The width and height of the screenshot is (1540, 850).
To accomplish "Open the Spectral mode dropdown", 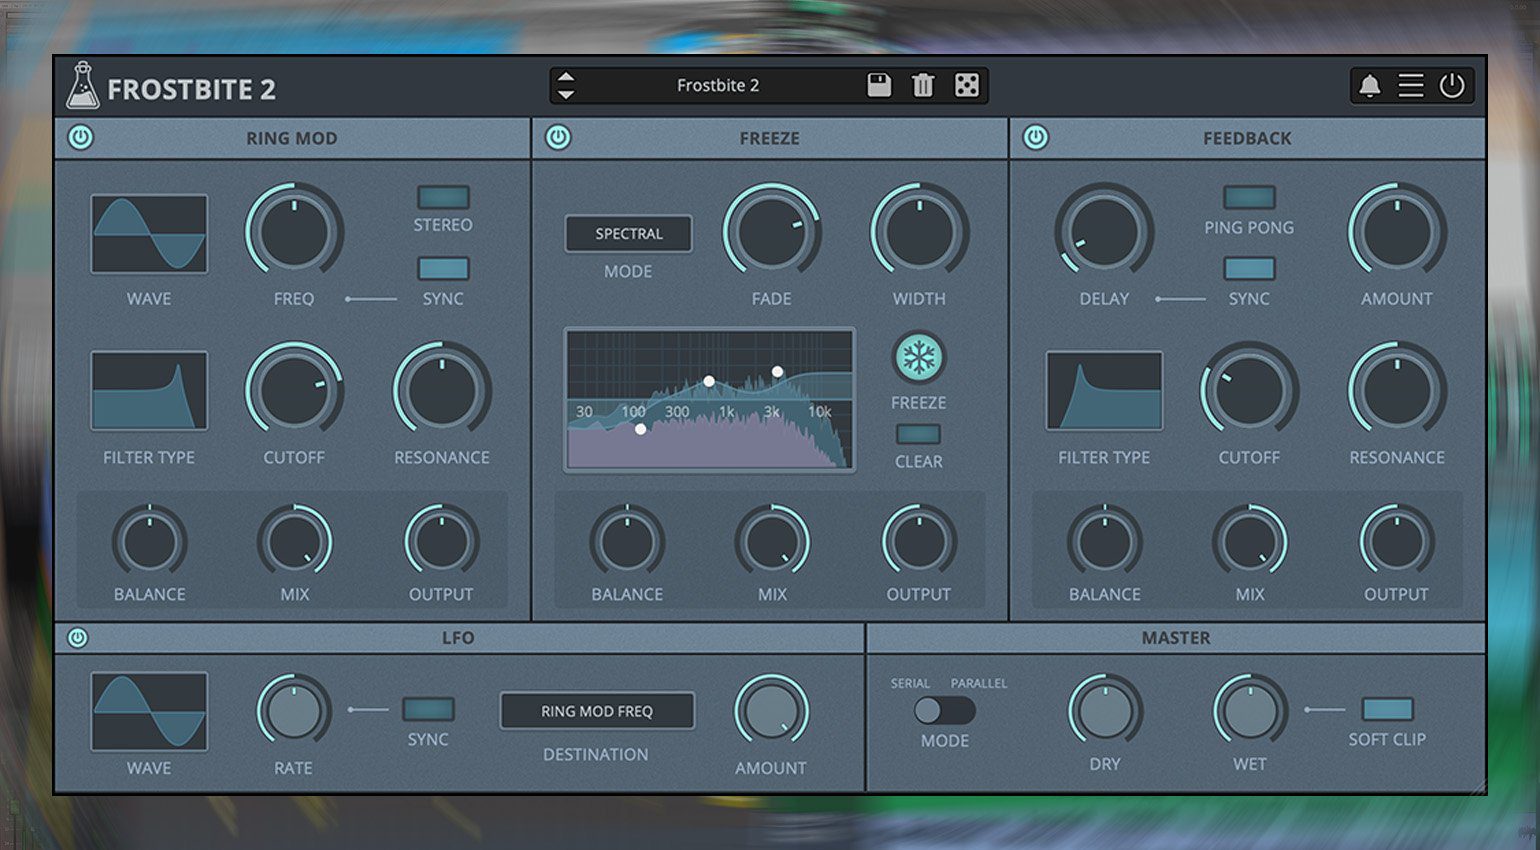I will [x=628, y=234].
